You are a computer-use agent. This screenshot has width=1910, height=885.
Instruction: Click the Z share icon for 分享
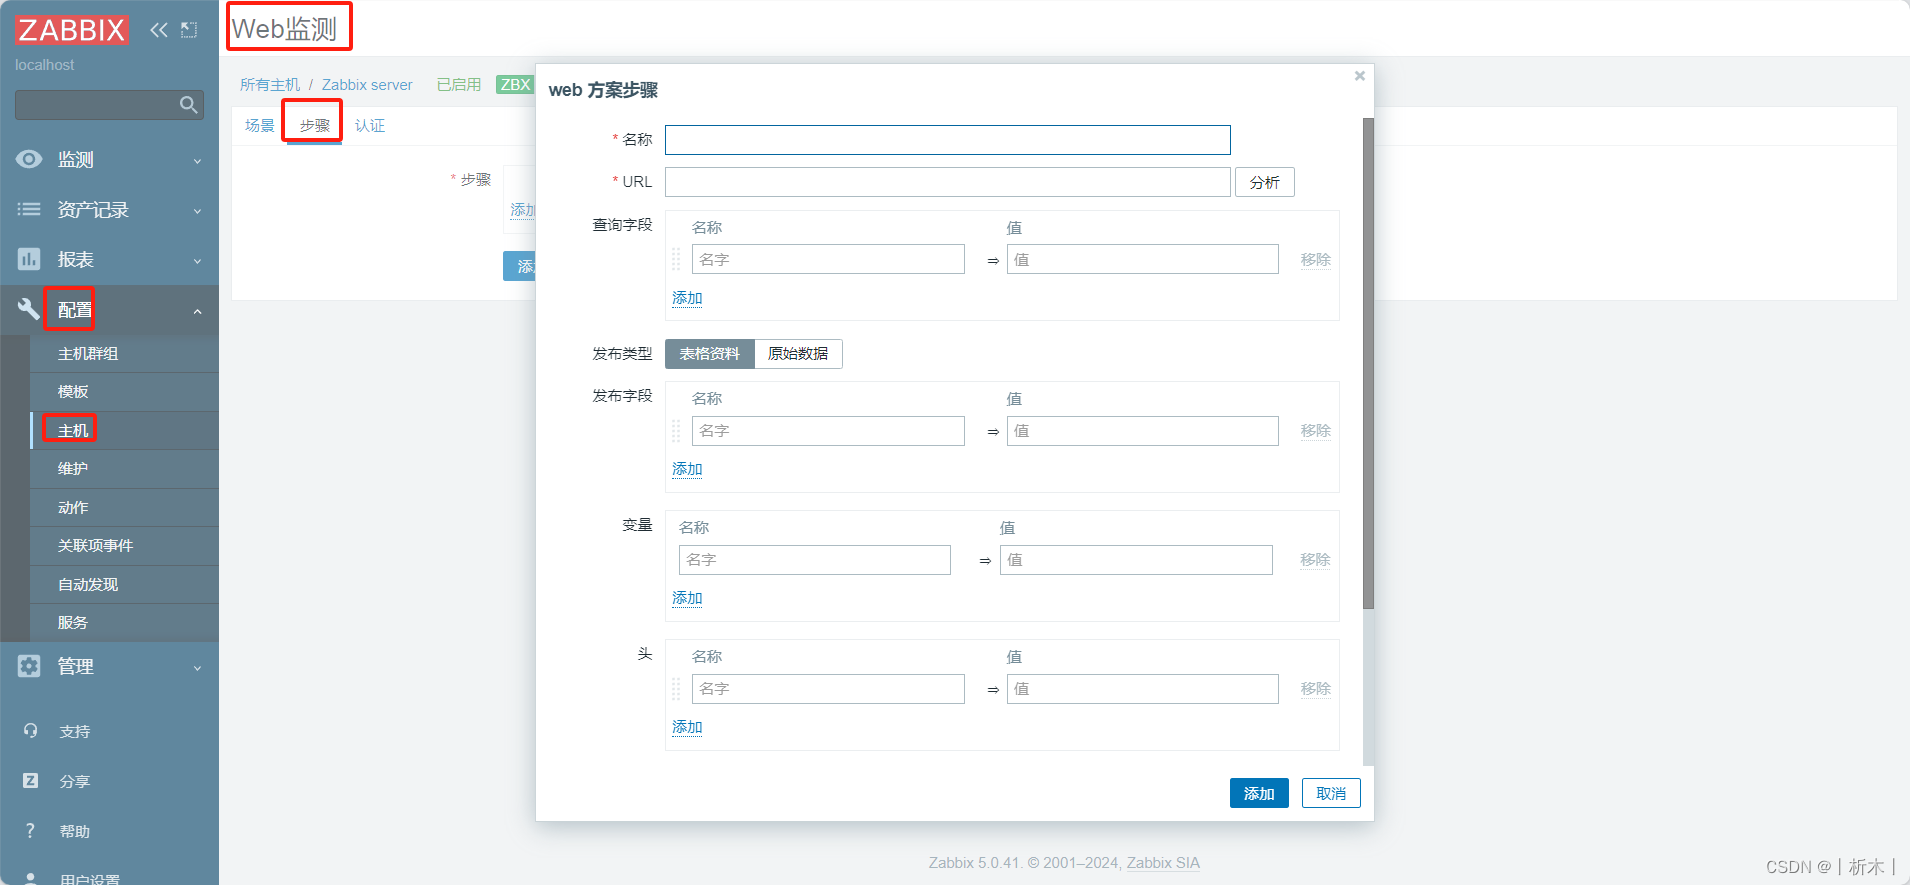(31, 781)
